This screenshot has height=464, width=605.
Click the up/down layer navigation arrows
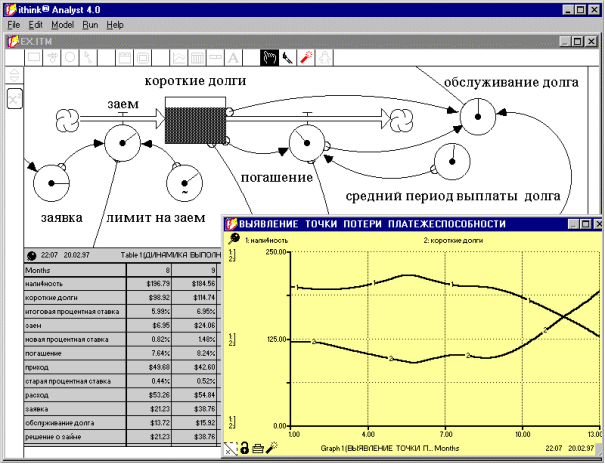(x=14, y=75)
